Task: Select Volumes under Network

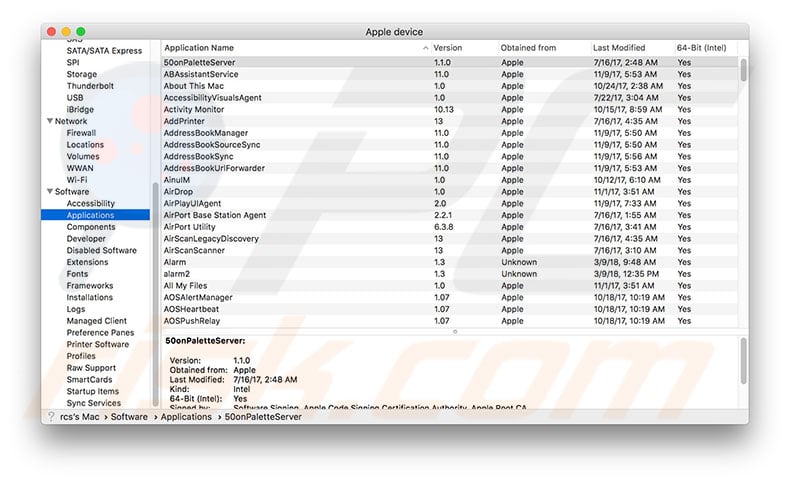Action: click(83, 156)
